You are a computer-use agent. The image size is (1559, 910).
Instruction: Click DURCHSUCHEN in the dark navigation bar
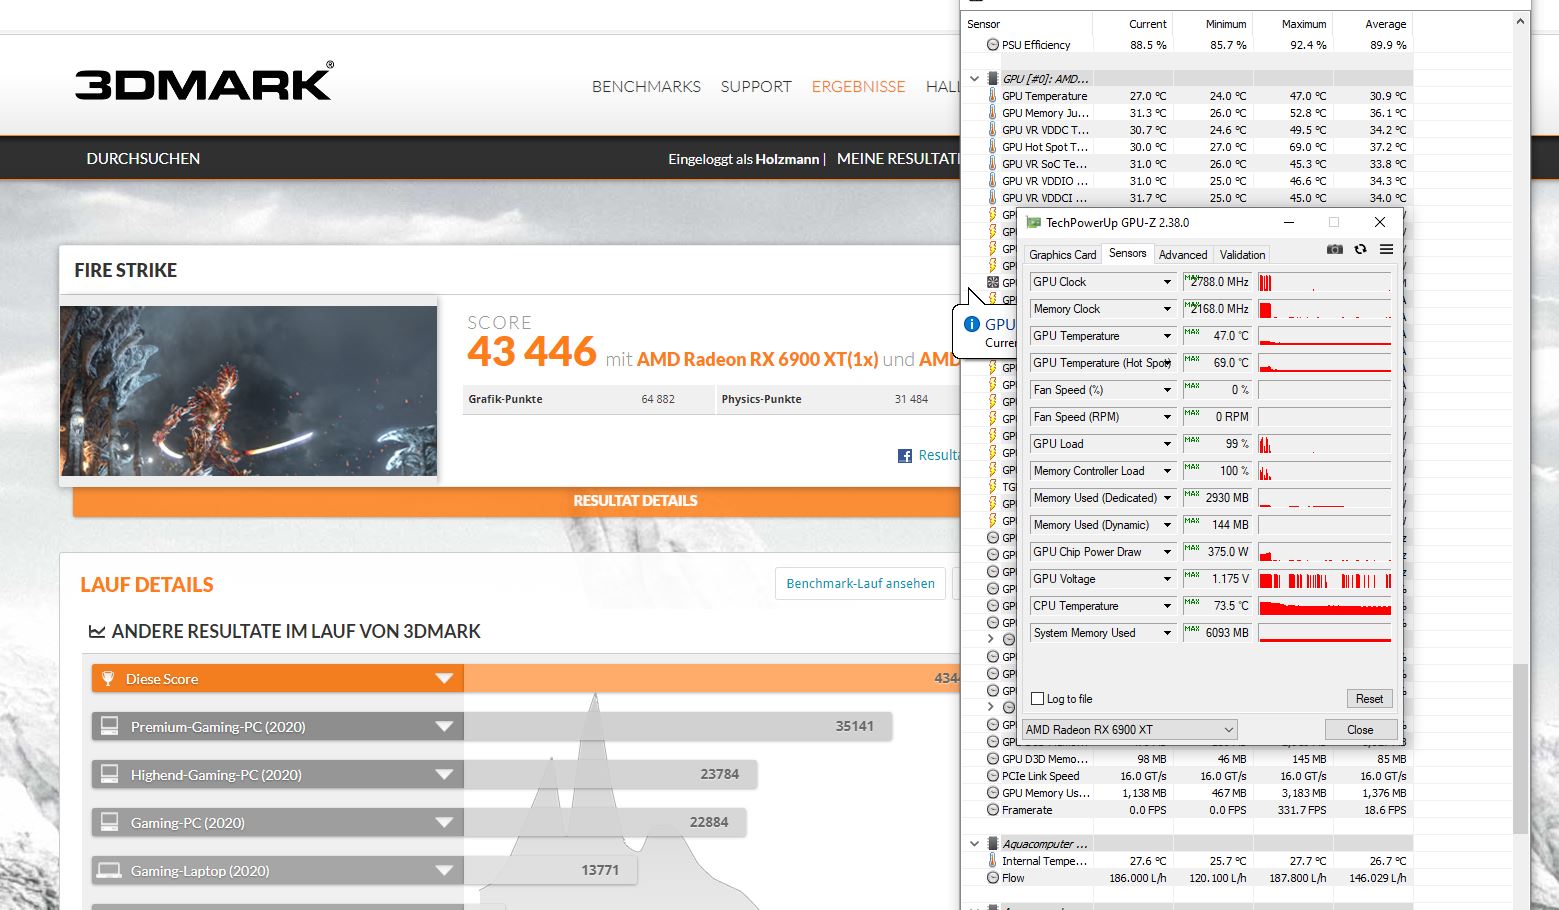point(143,159)
